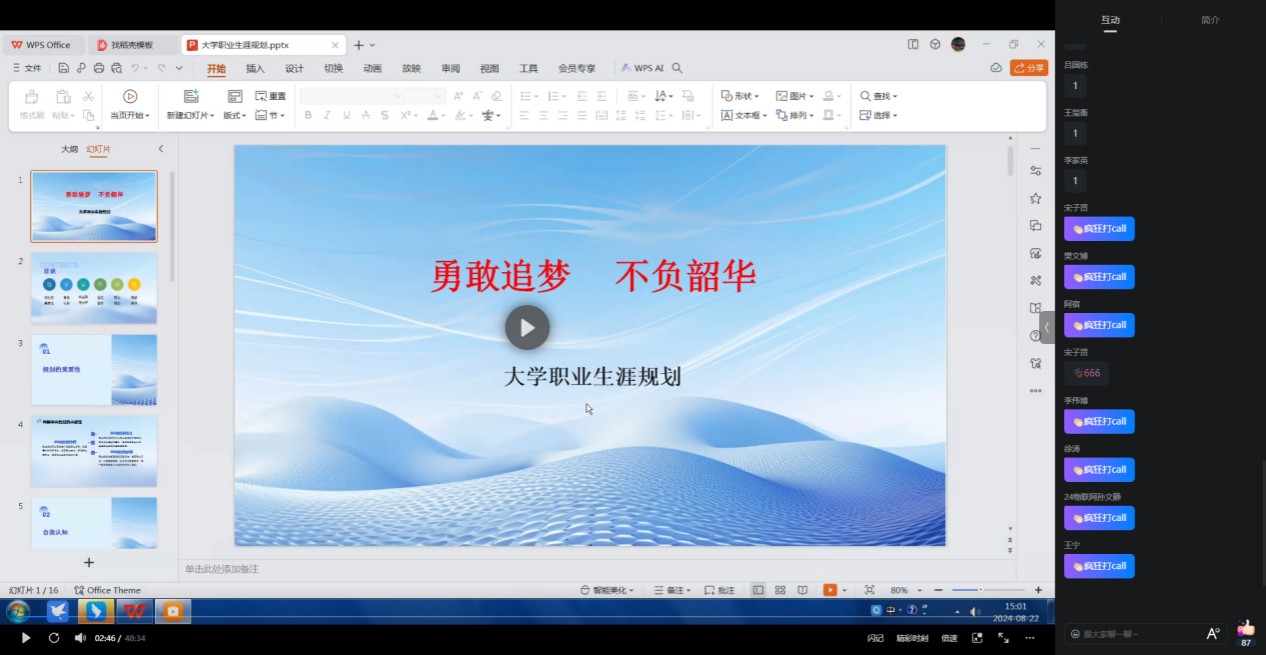Click the print icon in quick access toolbar
The image size is (1266, 655).
tap(98, 68)
